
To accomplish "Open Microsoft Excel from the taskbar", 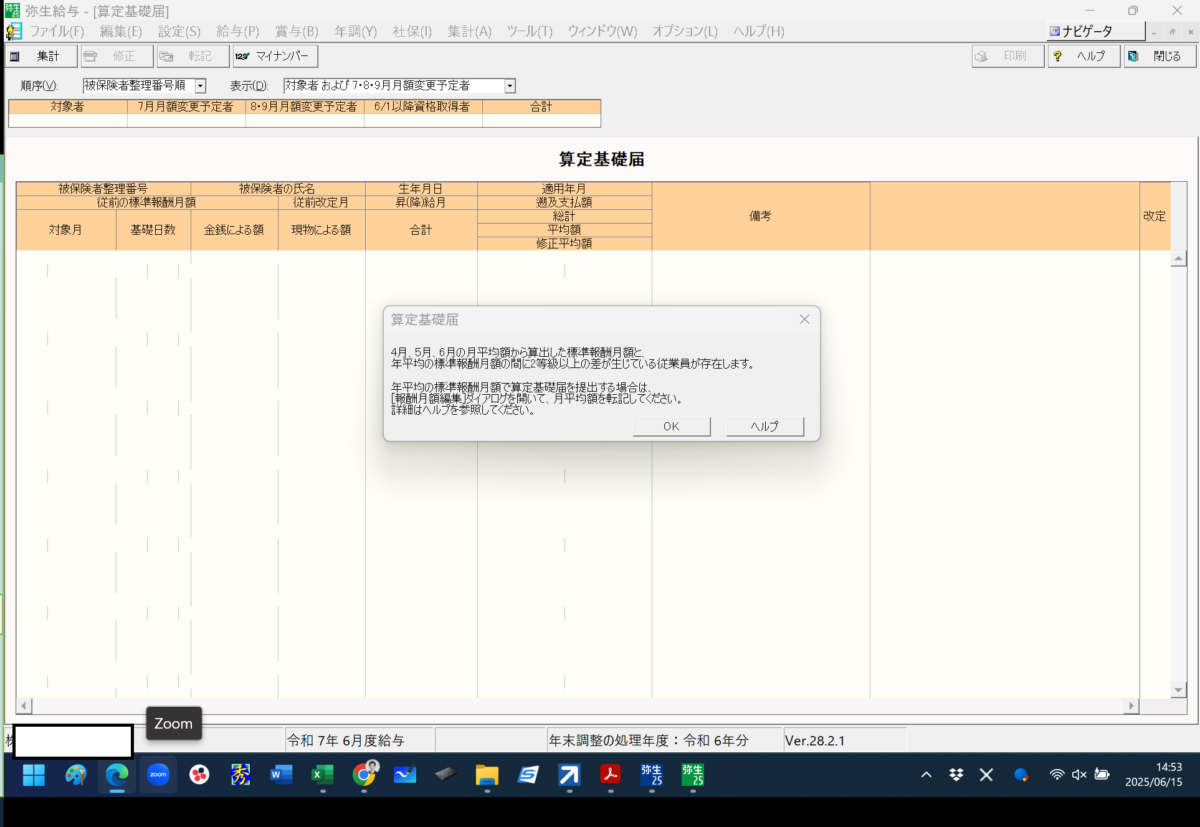I will click(x=322, y=775).
